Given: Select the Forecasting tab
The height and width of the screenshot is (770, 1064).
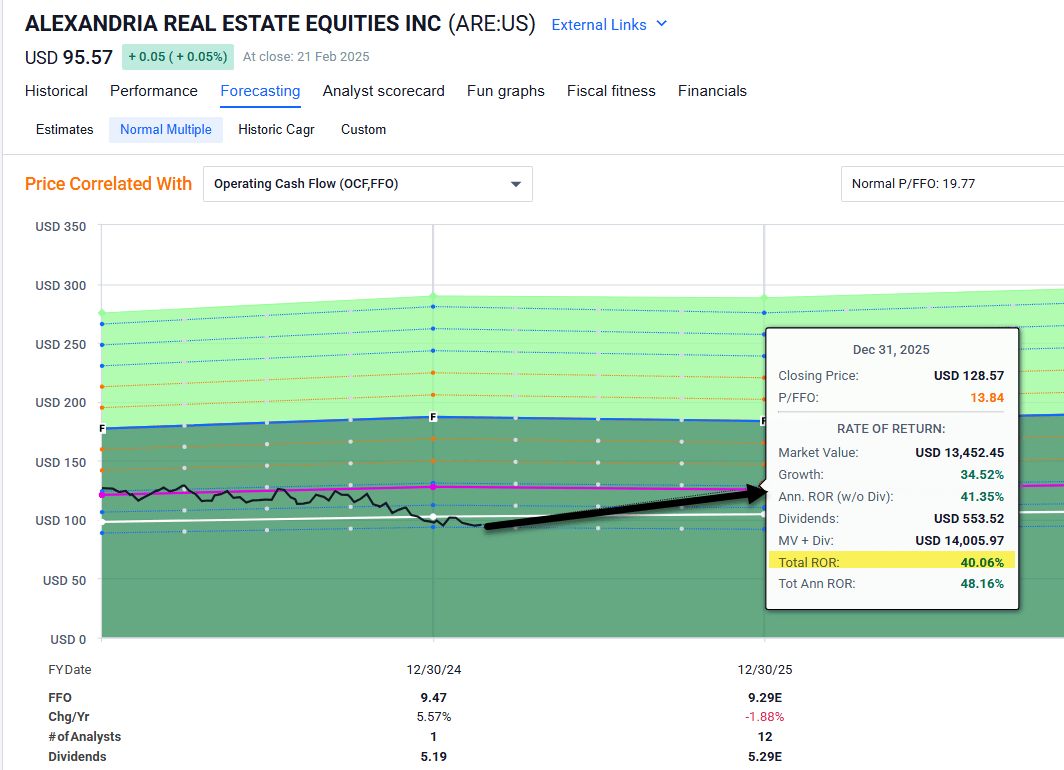Looking at the screenshot, I should (260, 91).
